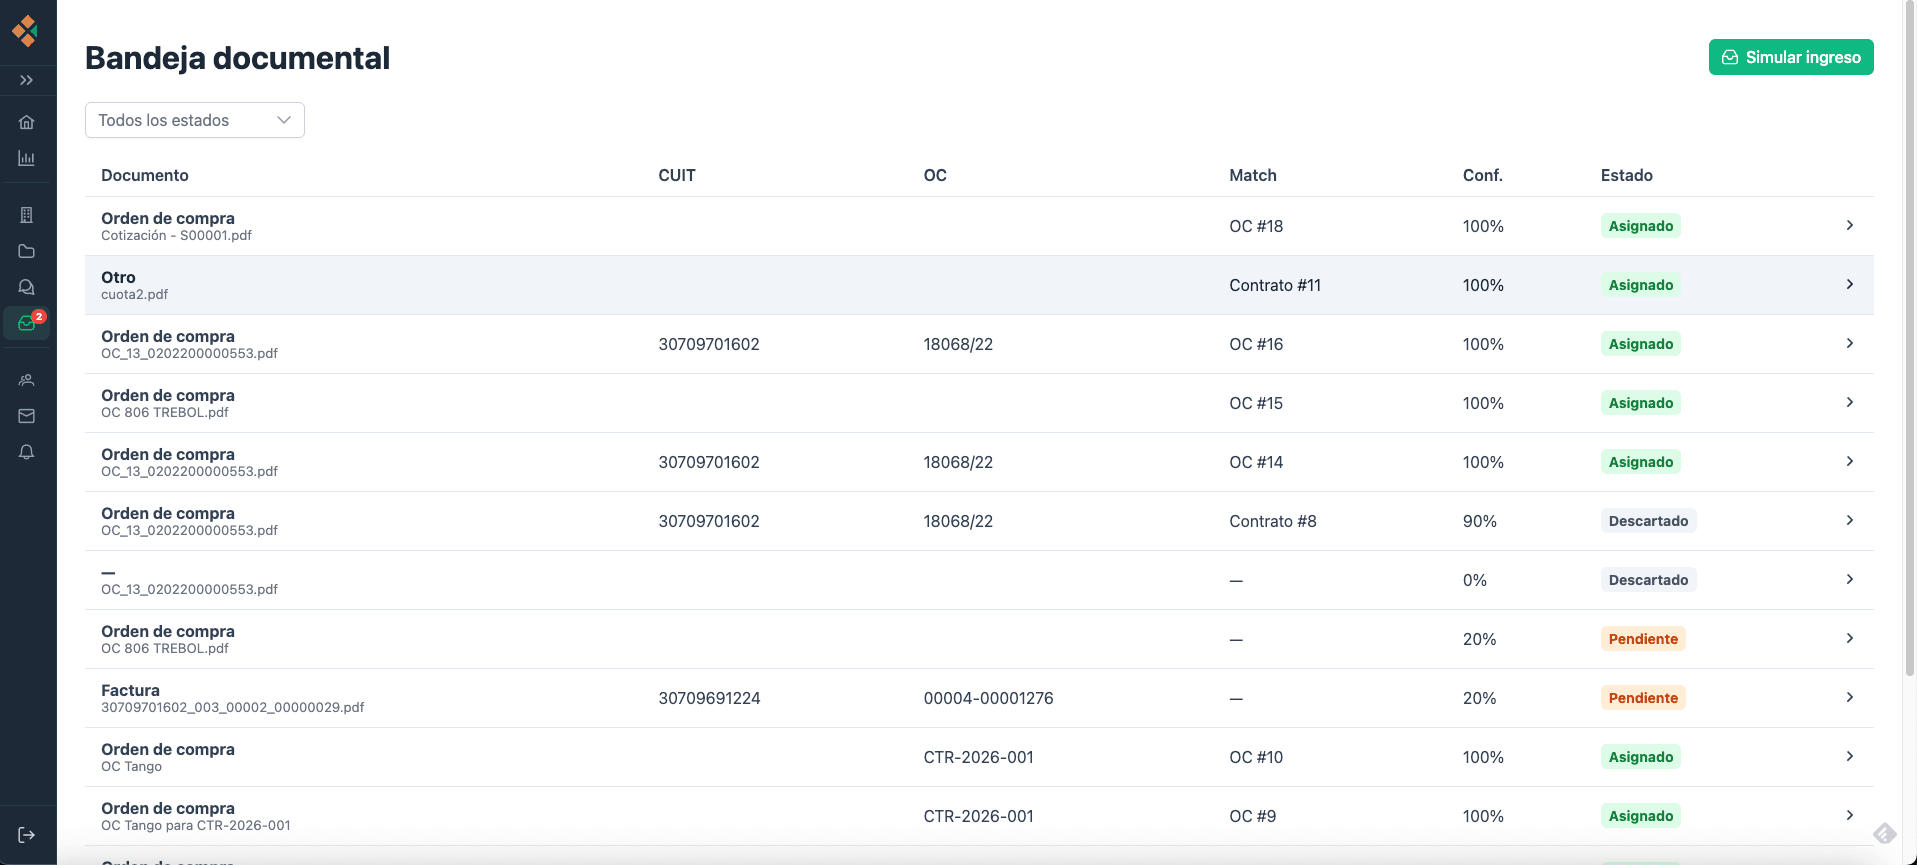The image size is (1917, 865).
Task: Click the CUIT column header
Action: point(677,175)
